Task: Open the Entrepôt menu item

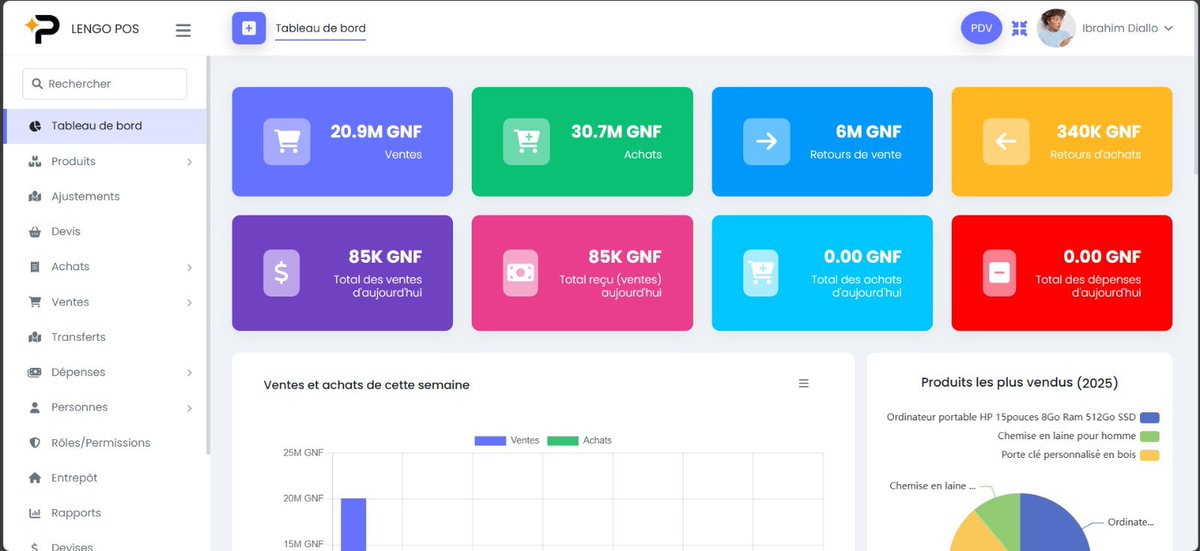Action: point(105,478)
